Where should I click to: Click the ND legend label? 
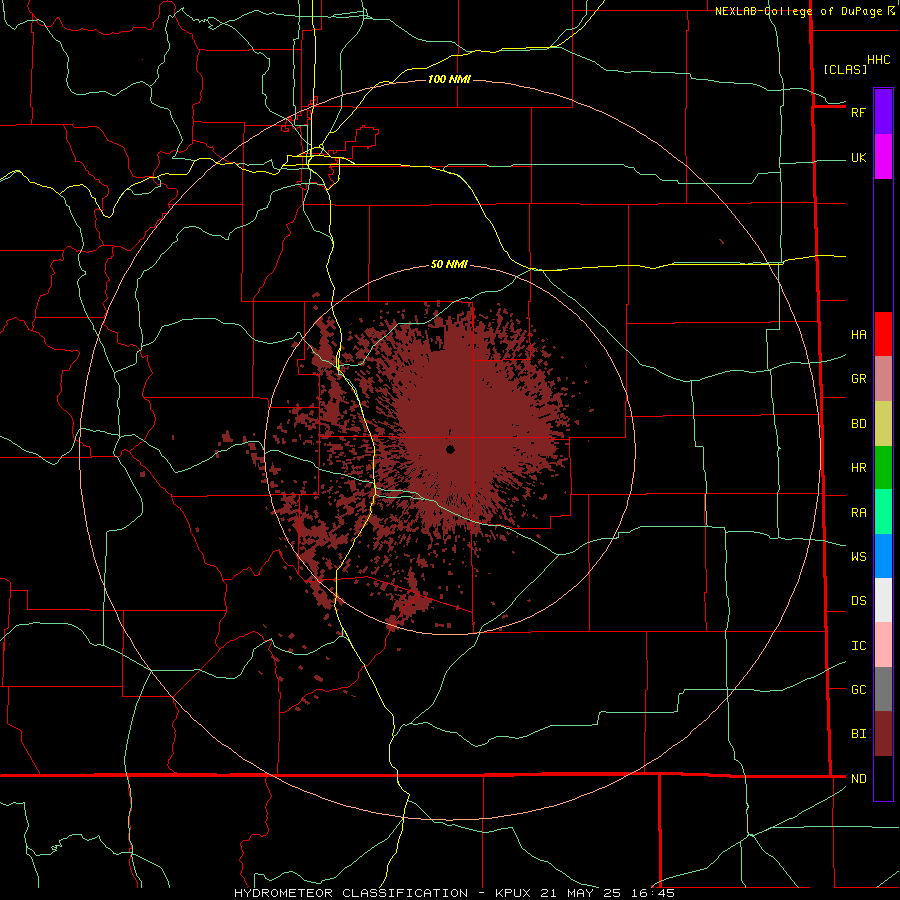pyautogui.click(x=858, y=778)
